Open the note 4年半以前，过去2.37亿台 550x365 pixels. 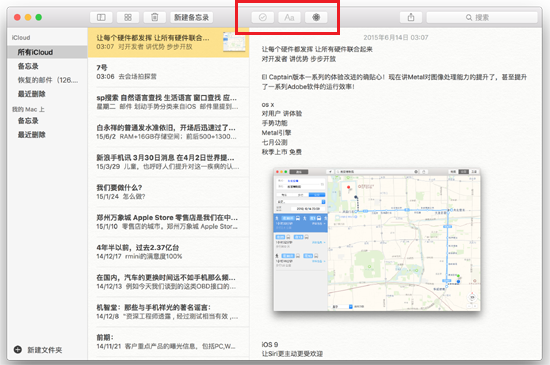click(x=168, y=252)
